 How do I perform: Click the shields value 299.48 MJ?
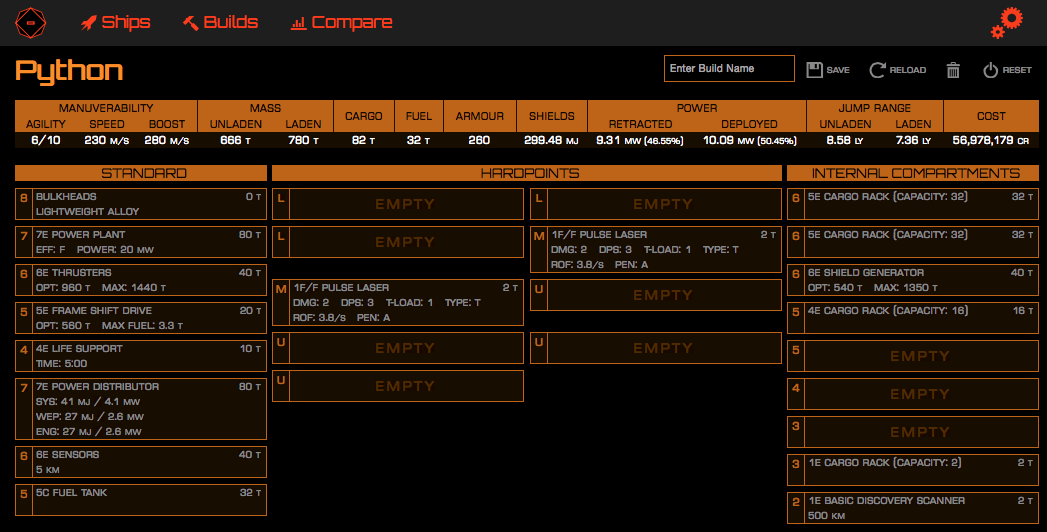pyautogui.click(x=552, y=140)
